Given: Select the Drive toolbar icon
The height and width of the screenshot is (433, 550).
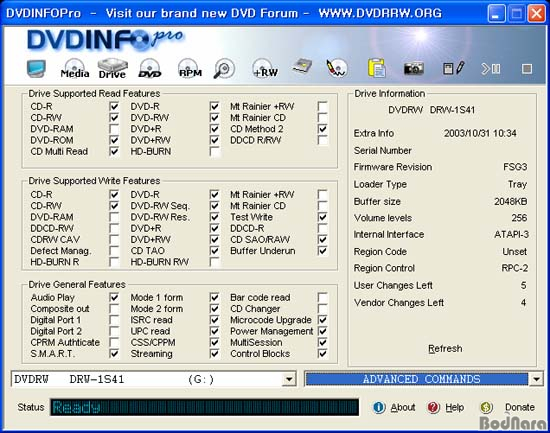Looking at the screenshot, I should click(x=113, y=68).
